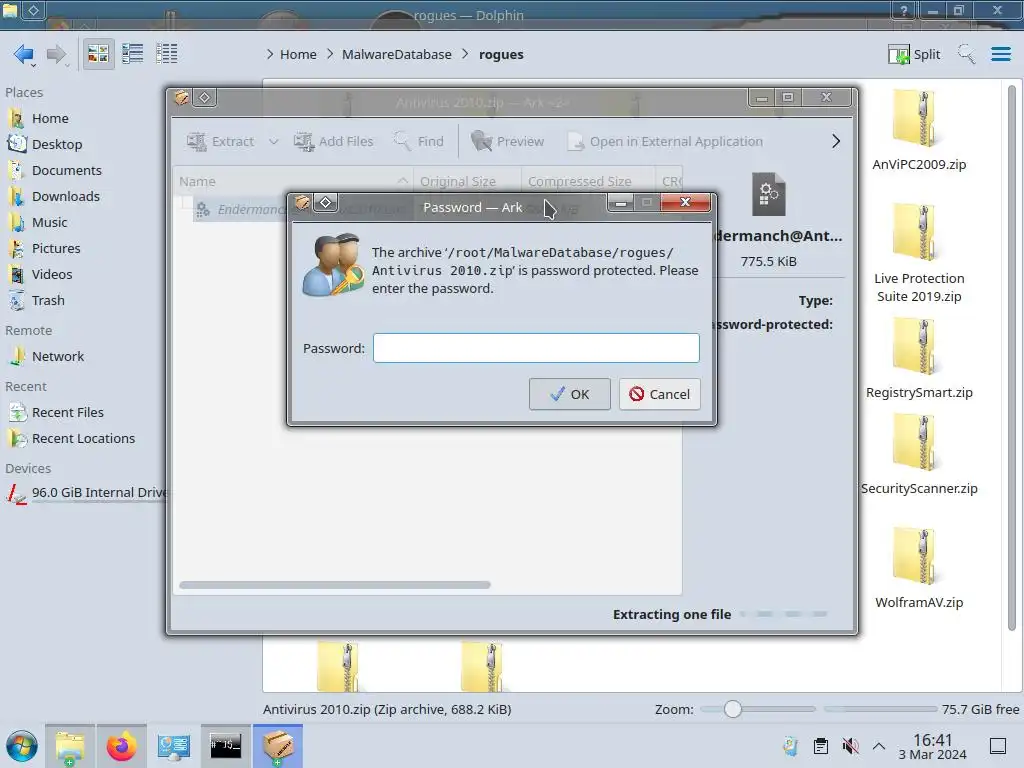Select AnViPC2009.zip file icon
1024x768 pixels.
[x=919, y=120]
